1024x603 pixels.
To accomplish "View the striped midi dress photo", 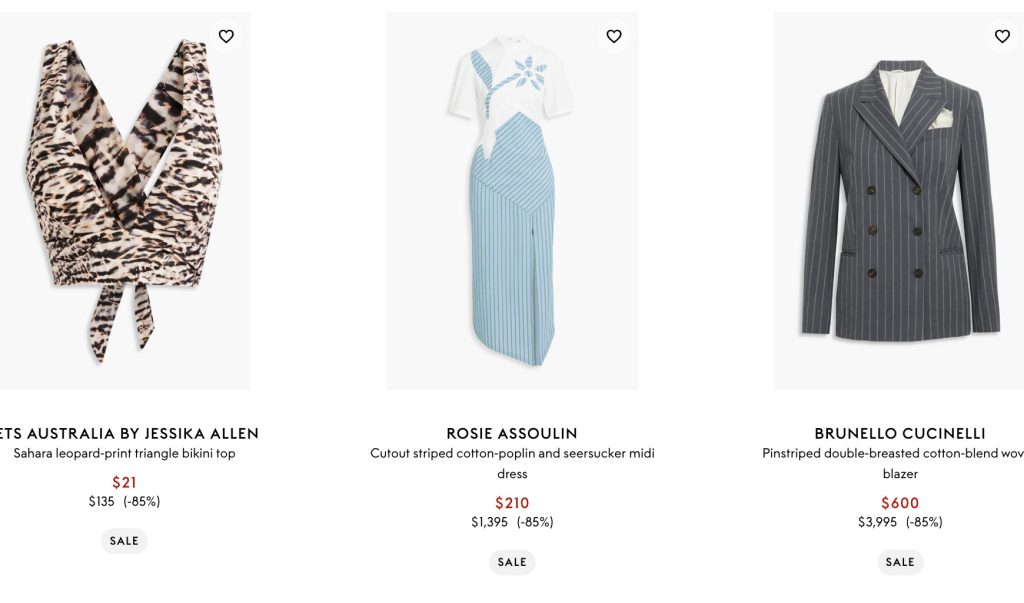I will coord(512,200).
